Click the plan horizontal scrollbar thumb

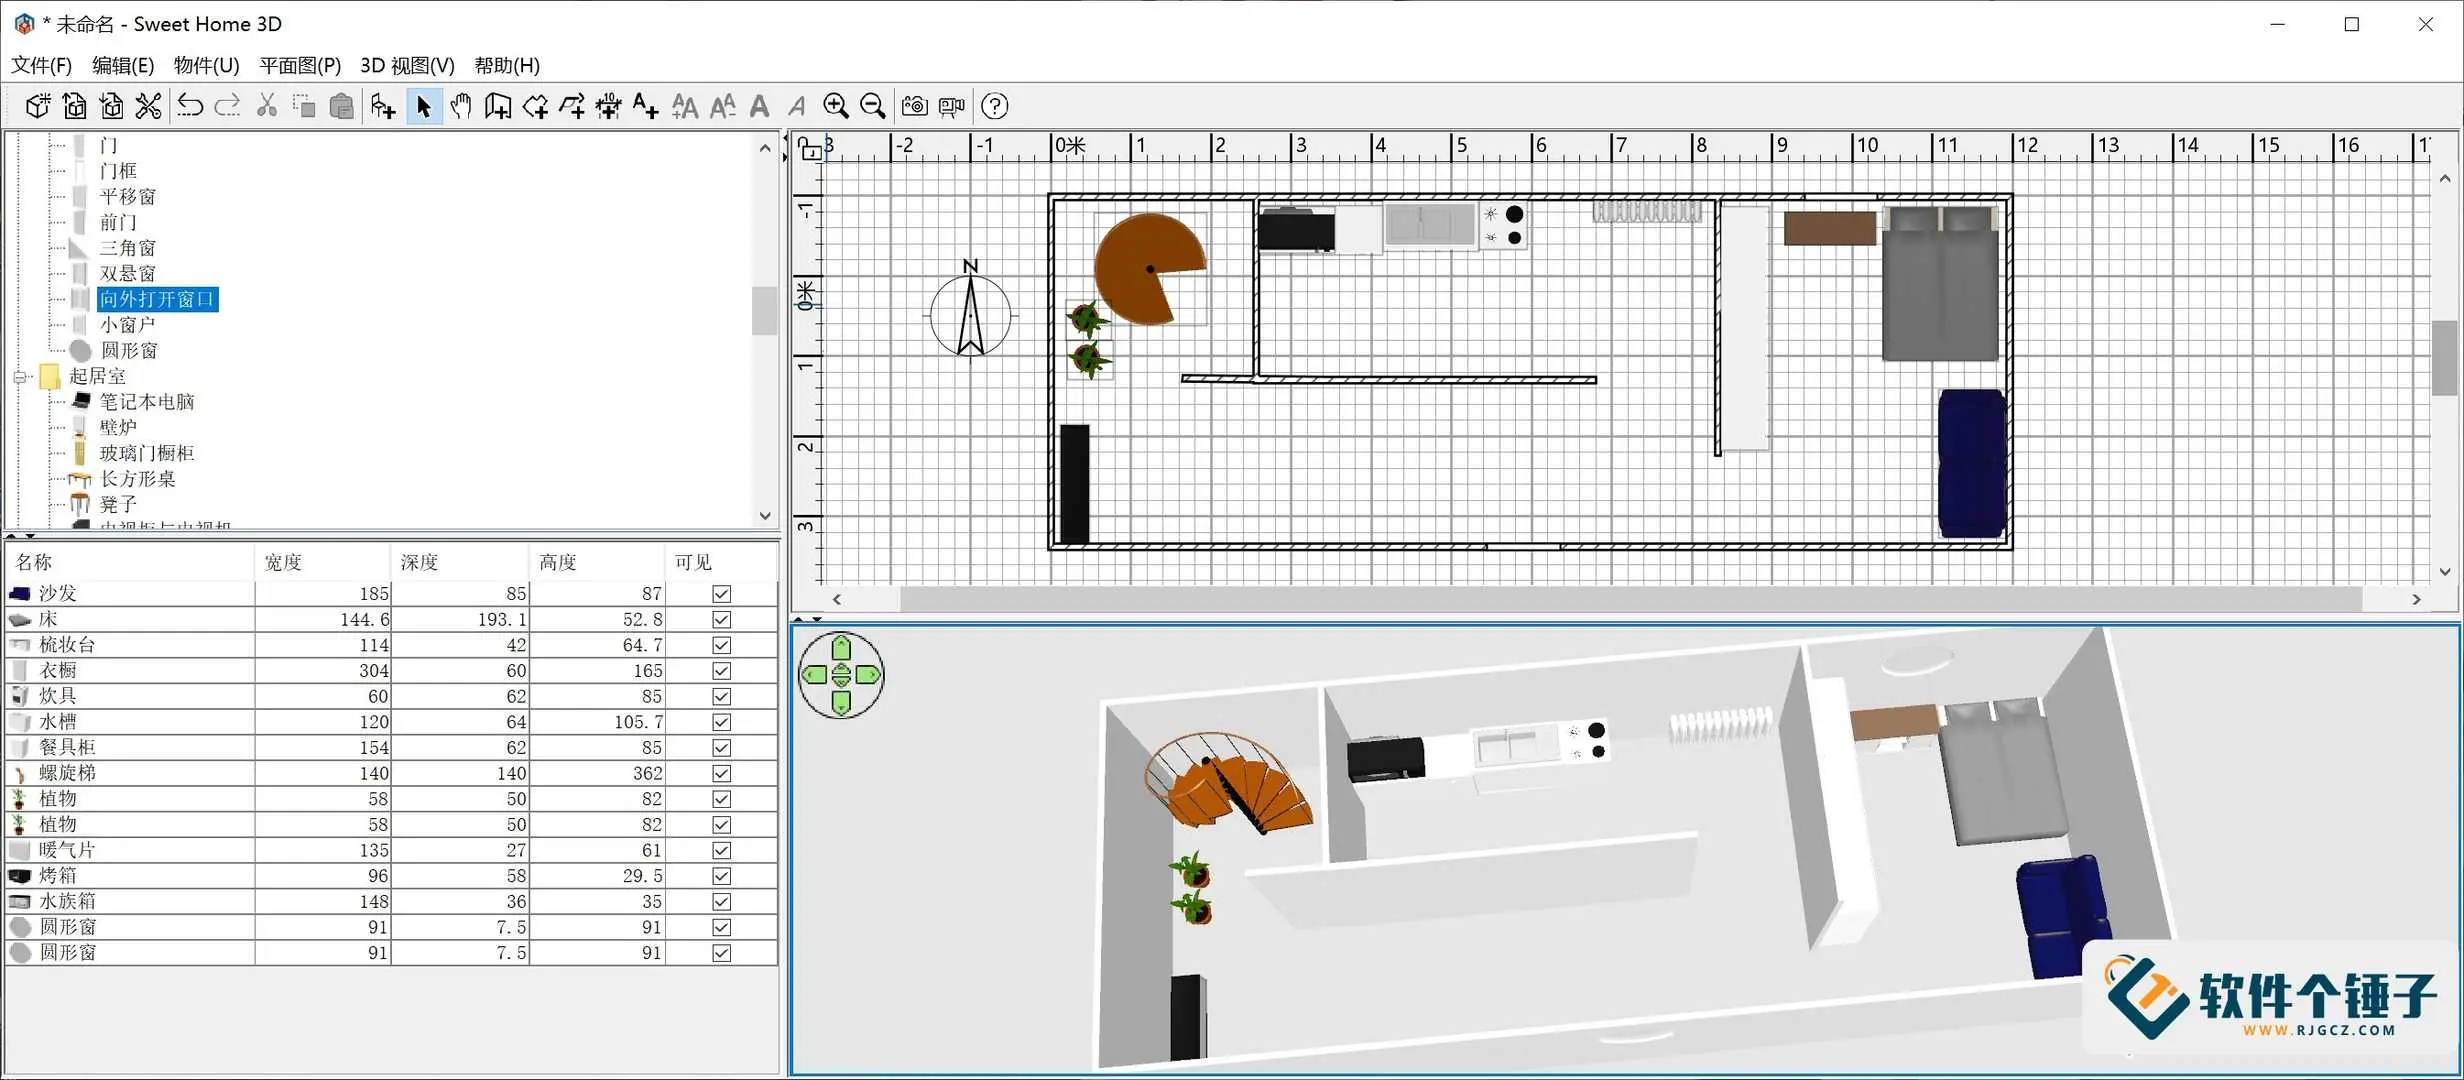(1630, 599)
